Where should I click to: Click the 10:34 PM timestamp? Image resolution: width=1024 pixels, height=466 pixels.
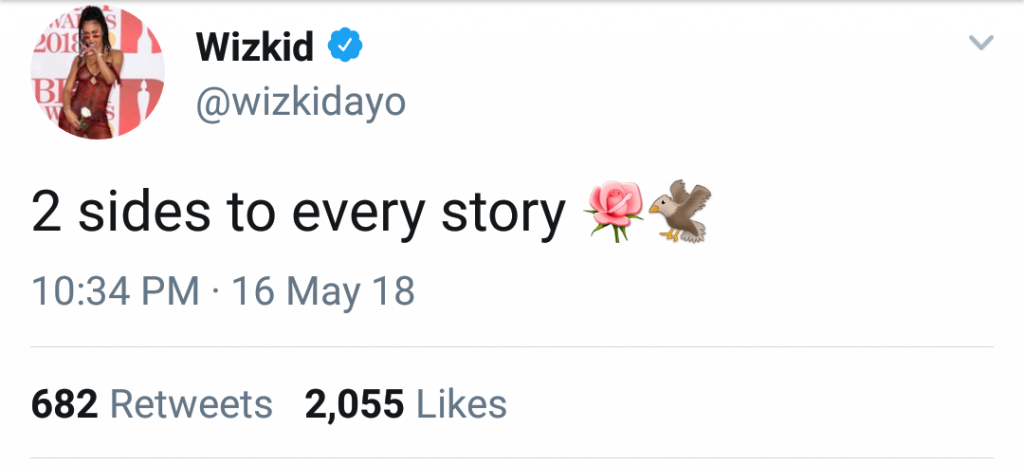[114, 291]
